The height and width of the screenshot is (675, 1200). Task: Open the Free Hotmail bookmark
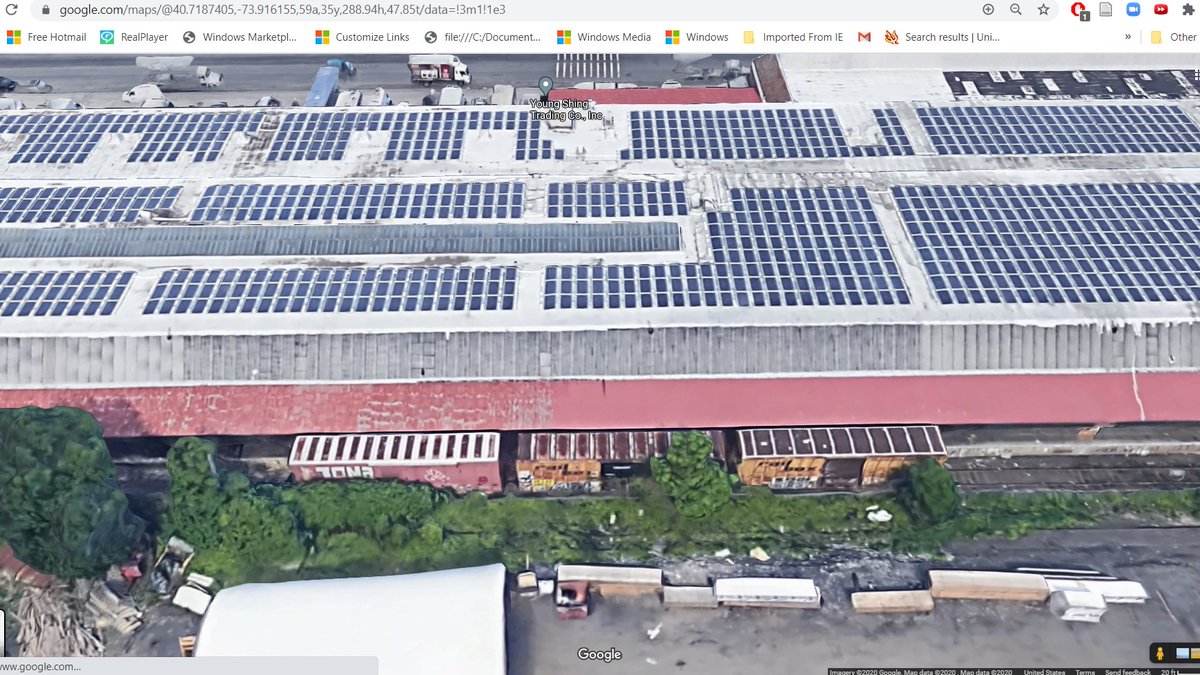click(47, 37)
